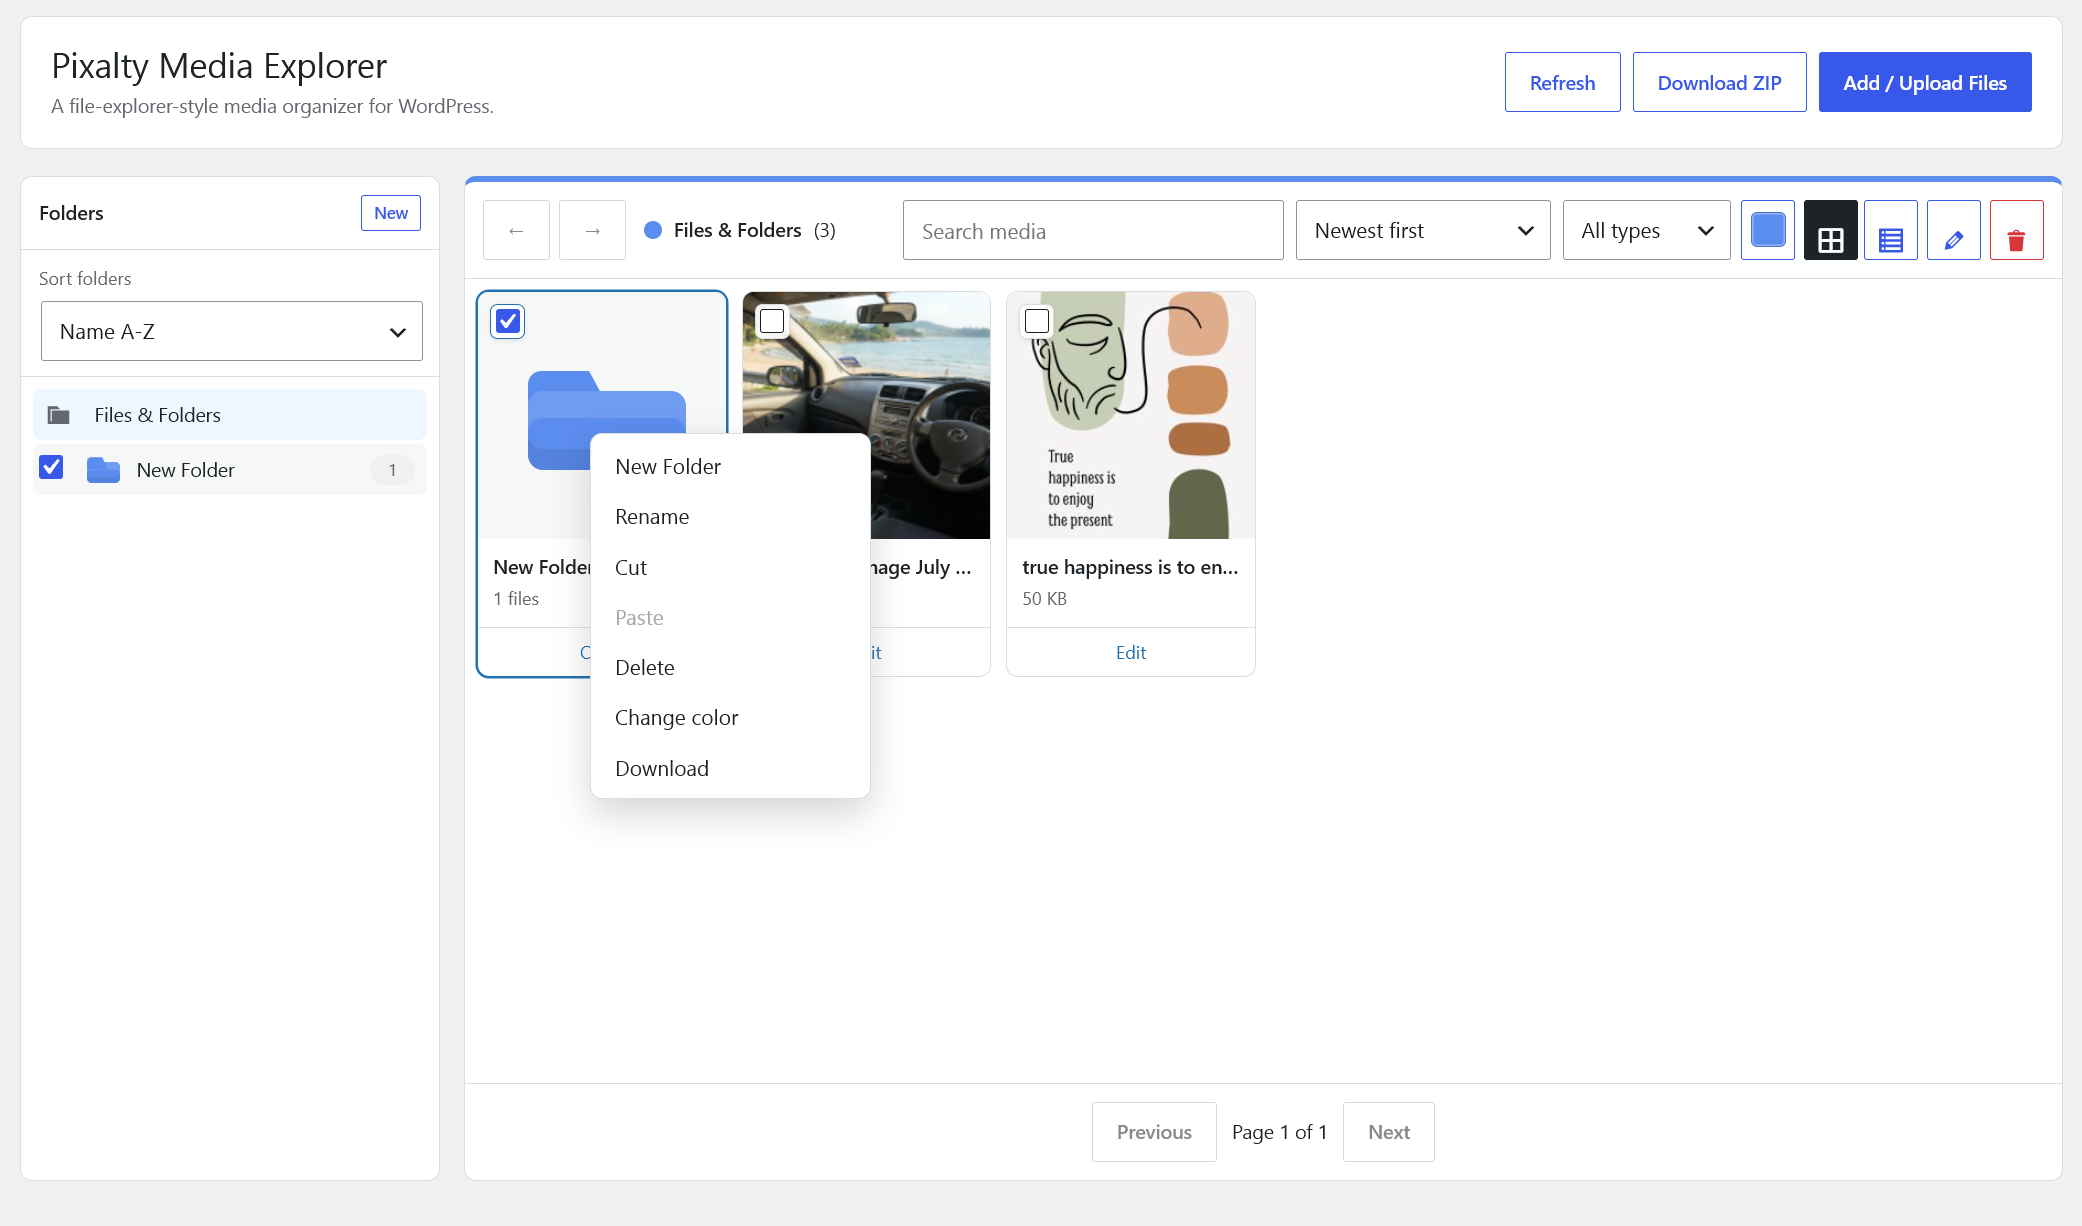Select New Folder row in folder tree
Image resolution: width=2082 pixels, height=1226 pixels.
230,470
